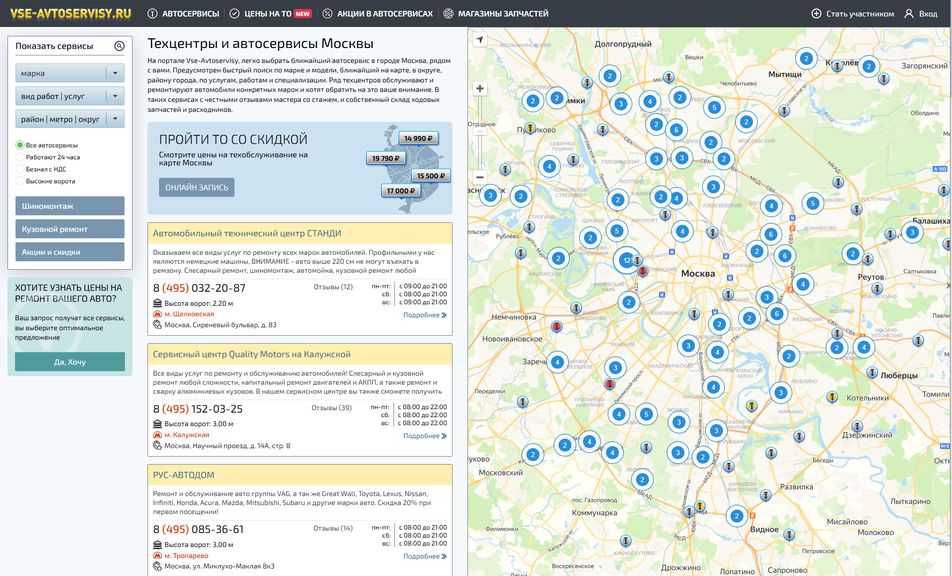
Task: Open the map cluster marked 12
Action: tap(626, 260)
